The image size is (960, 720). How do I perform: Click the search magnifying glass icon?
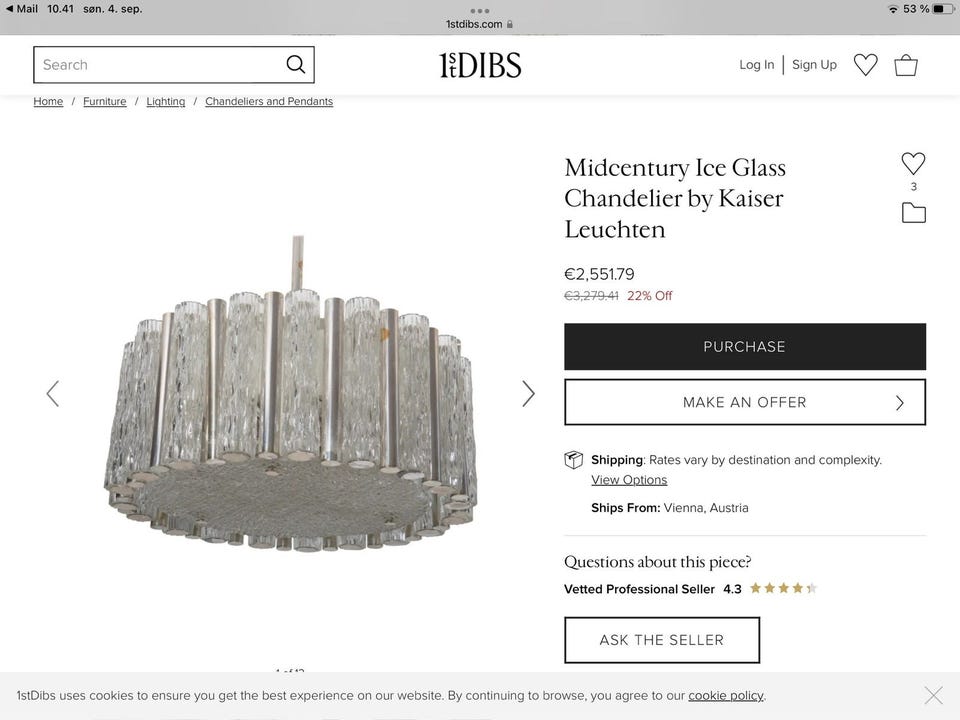(x=295, y=65)
